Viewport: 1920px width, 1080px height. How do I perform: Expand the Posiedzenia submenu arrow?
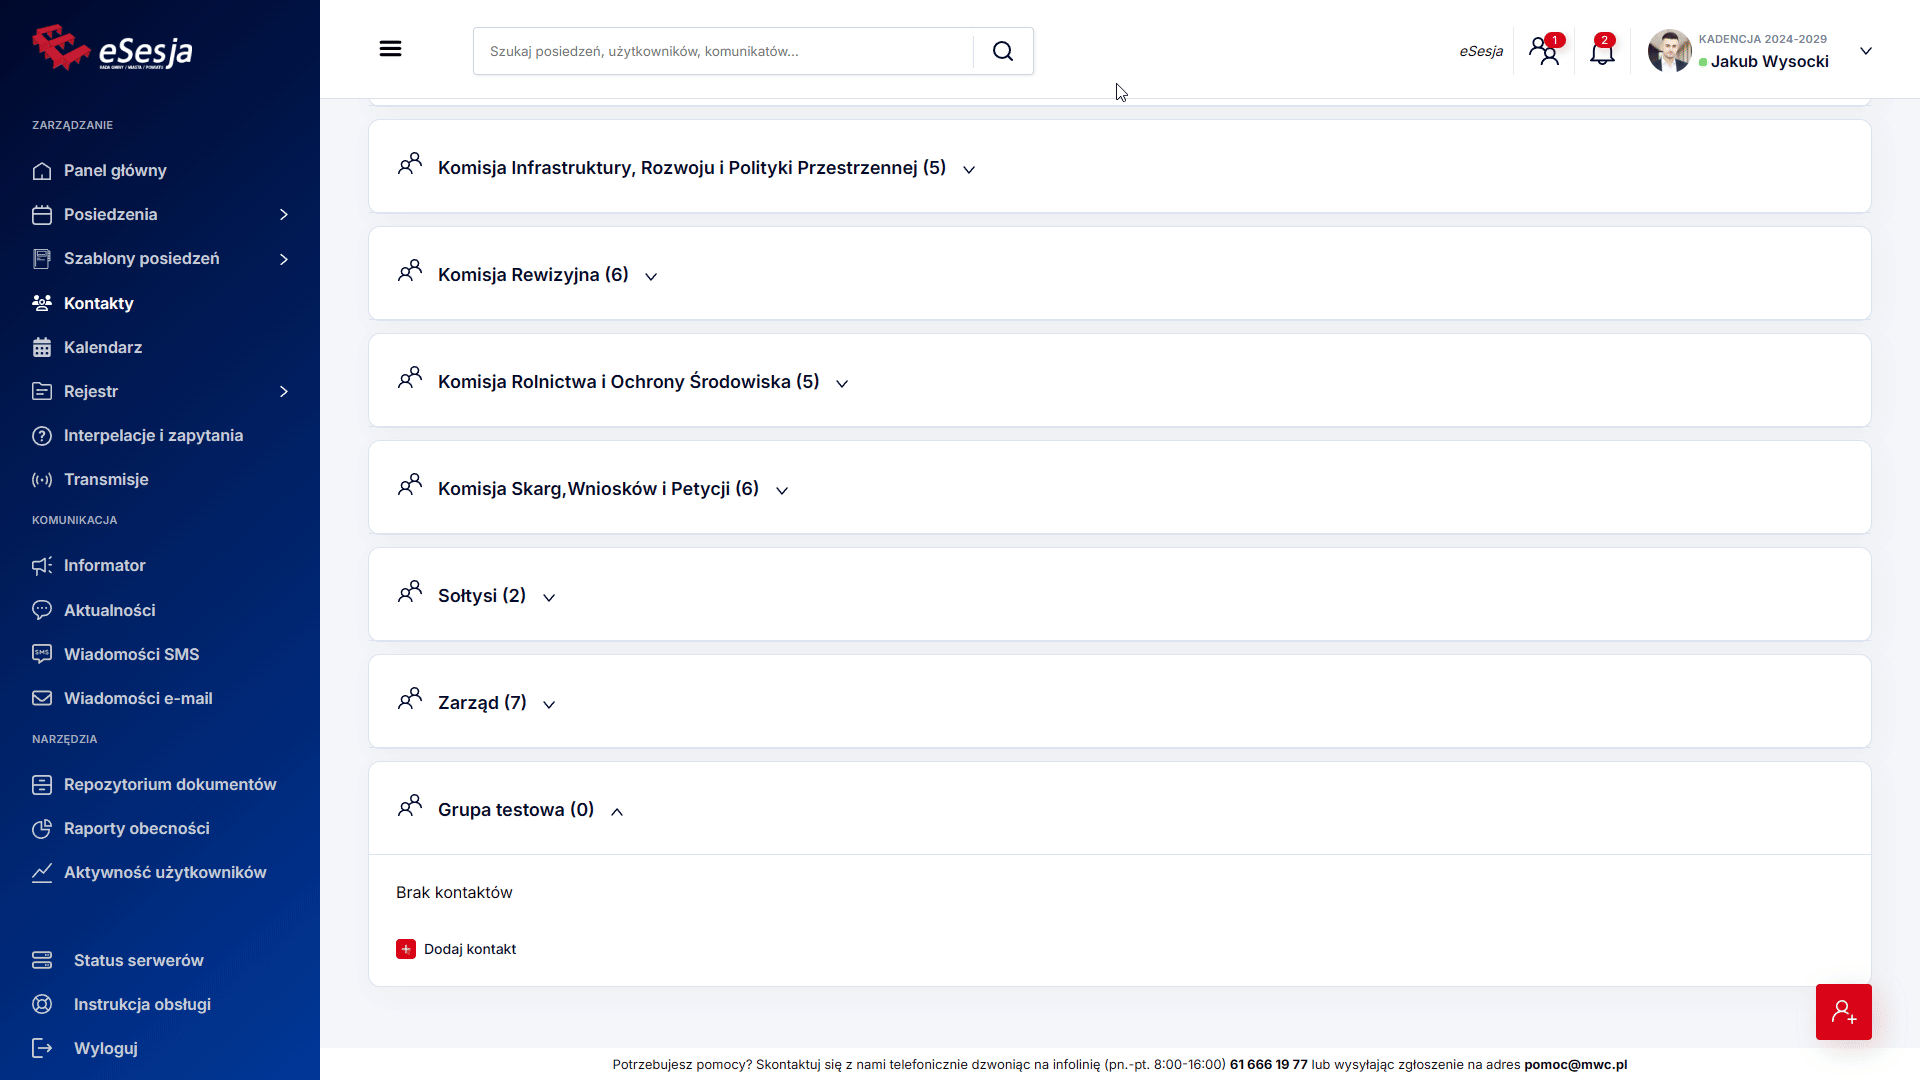284,215
